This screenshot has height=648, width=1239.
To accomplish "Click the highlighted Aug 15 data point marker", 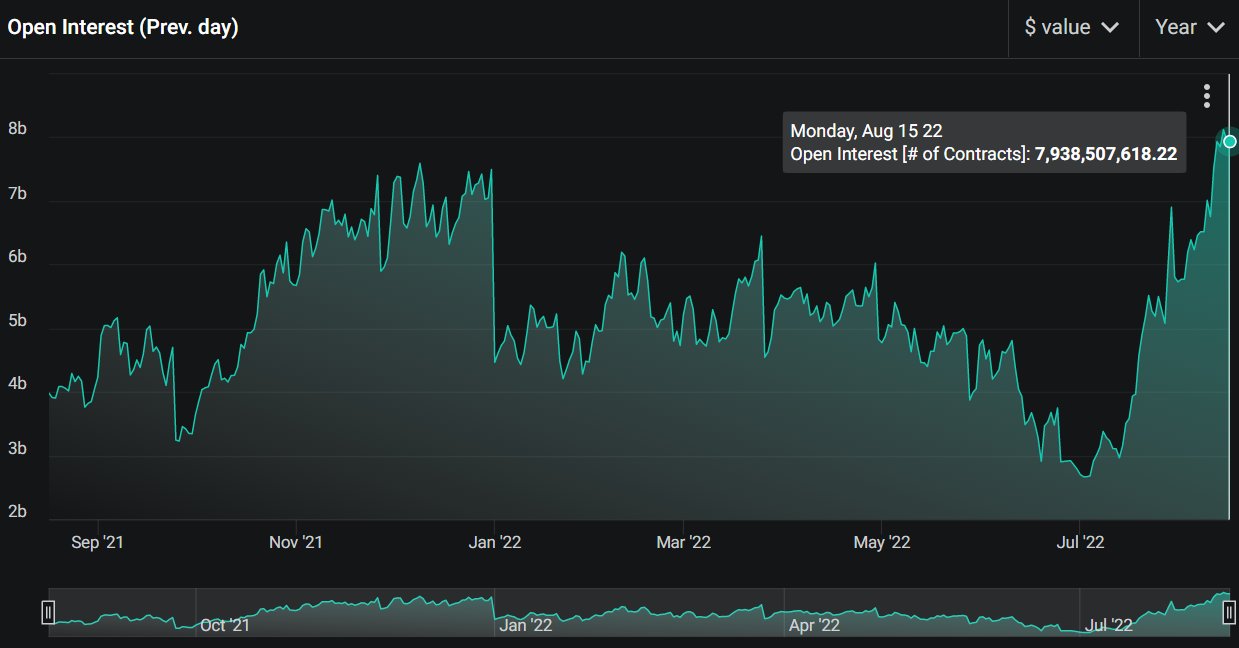I will tap(1229, 141).
